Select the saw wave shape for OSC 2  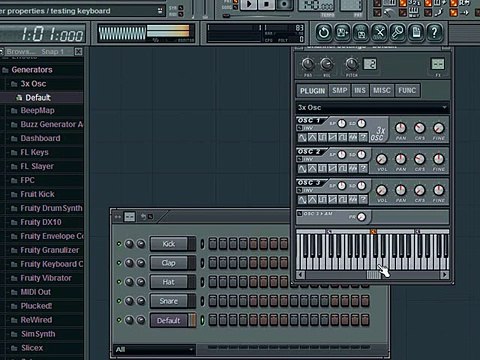332,168
